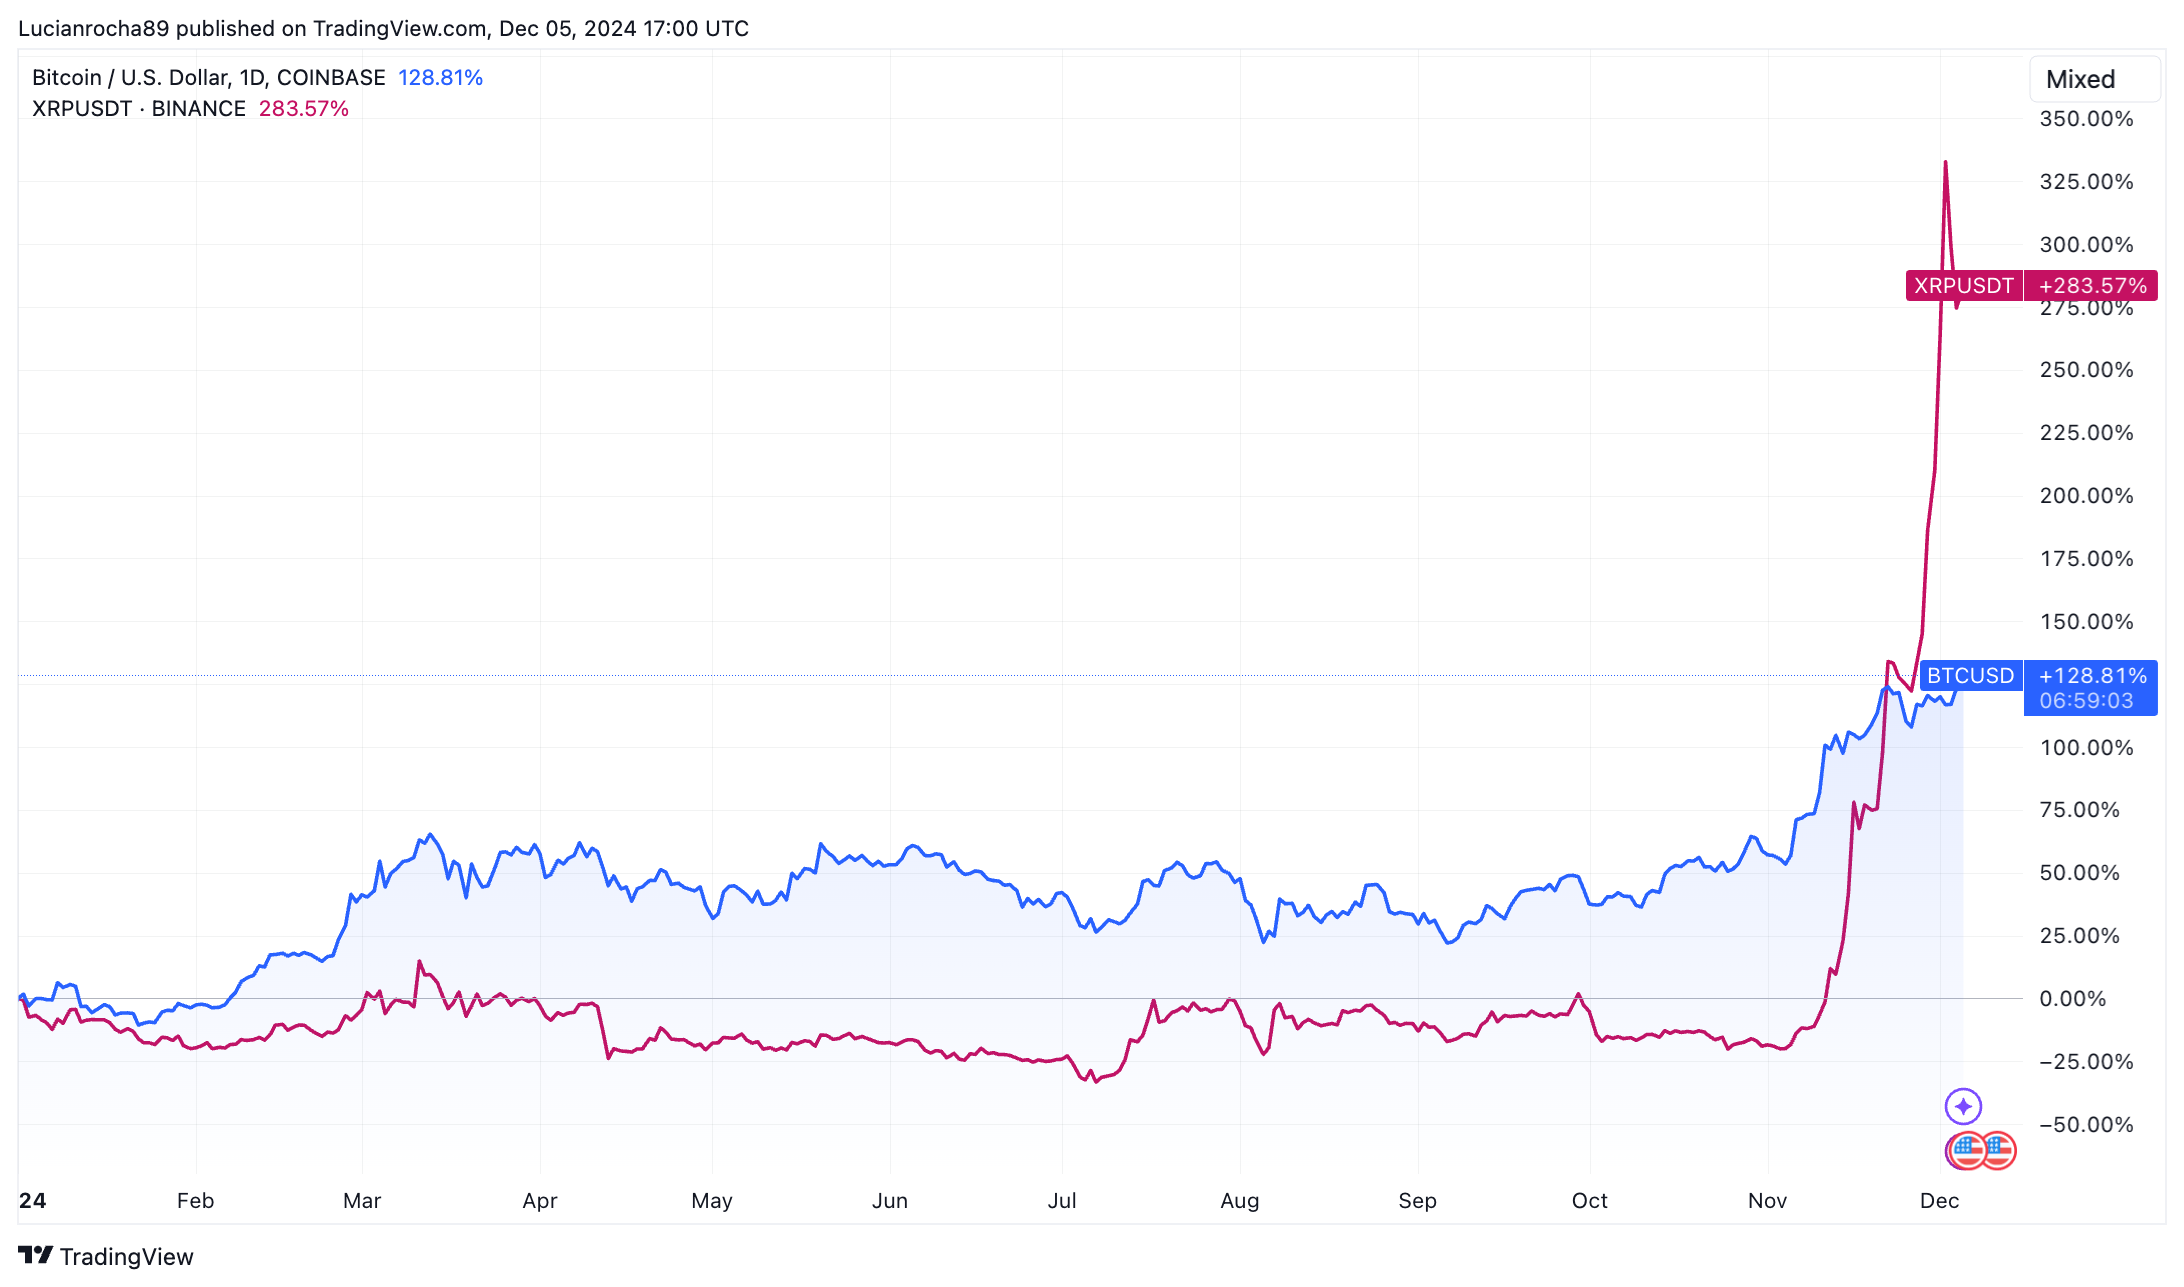
Task: Click the Dec label on time axis
Action: click(1940, 1201)
